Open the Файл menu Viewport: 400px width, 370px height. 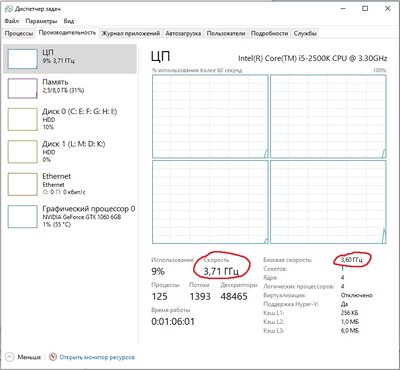12,21
